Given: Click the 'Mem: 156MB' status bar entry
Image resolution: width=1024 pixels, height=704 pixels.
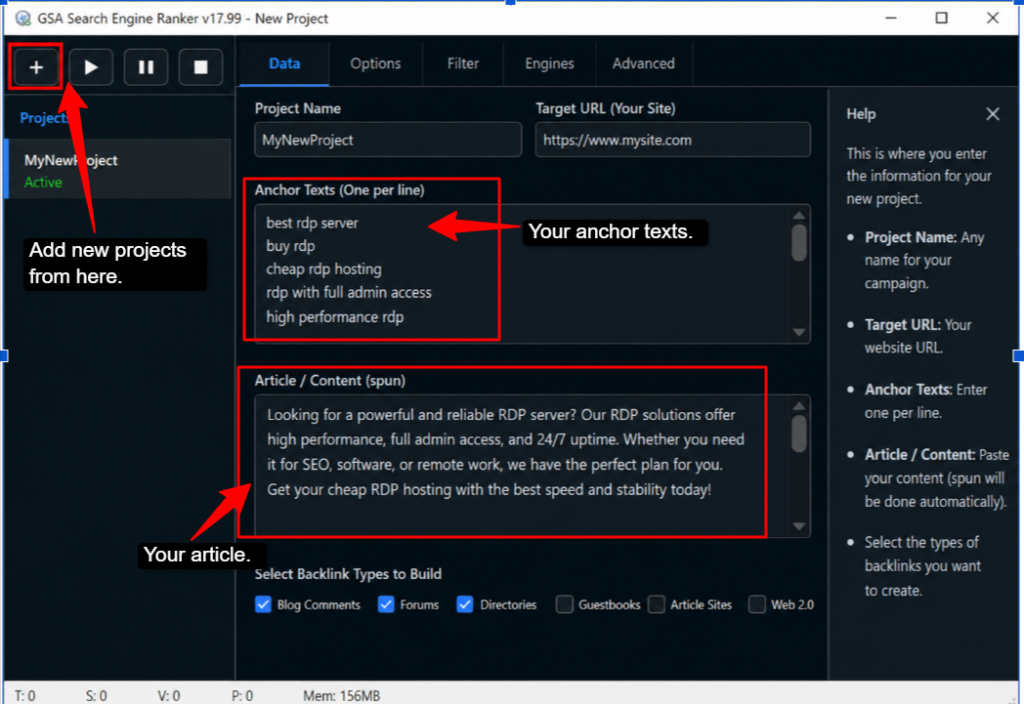Looking at the screenshot, I should coord(342,696).
